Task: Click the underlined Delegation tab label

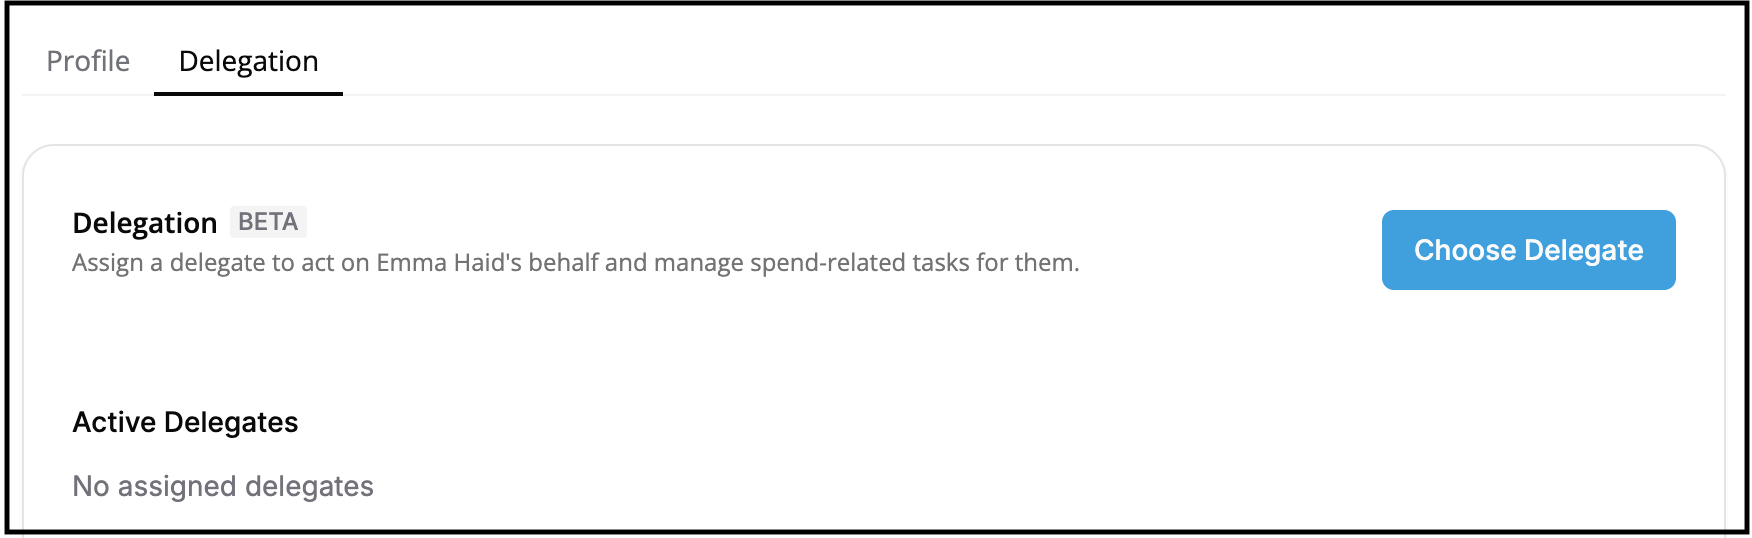Action: pos(248,62)
